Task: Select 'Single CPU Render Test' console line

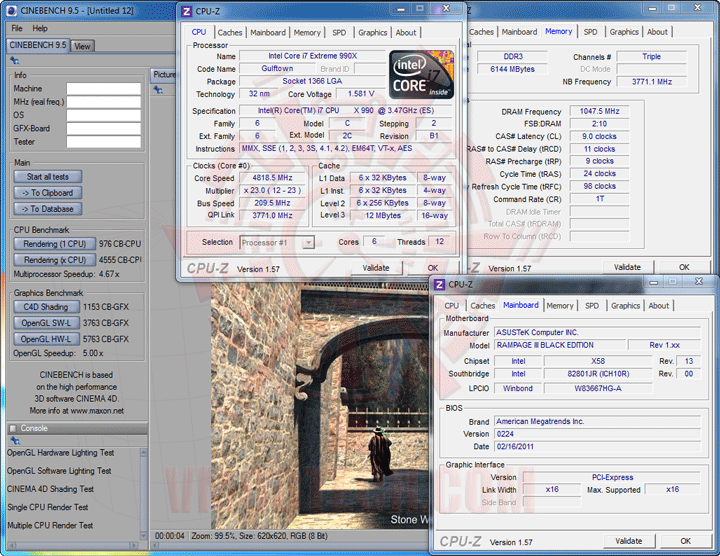Action: 47,507
